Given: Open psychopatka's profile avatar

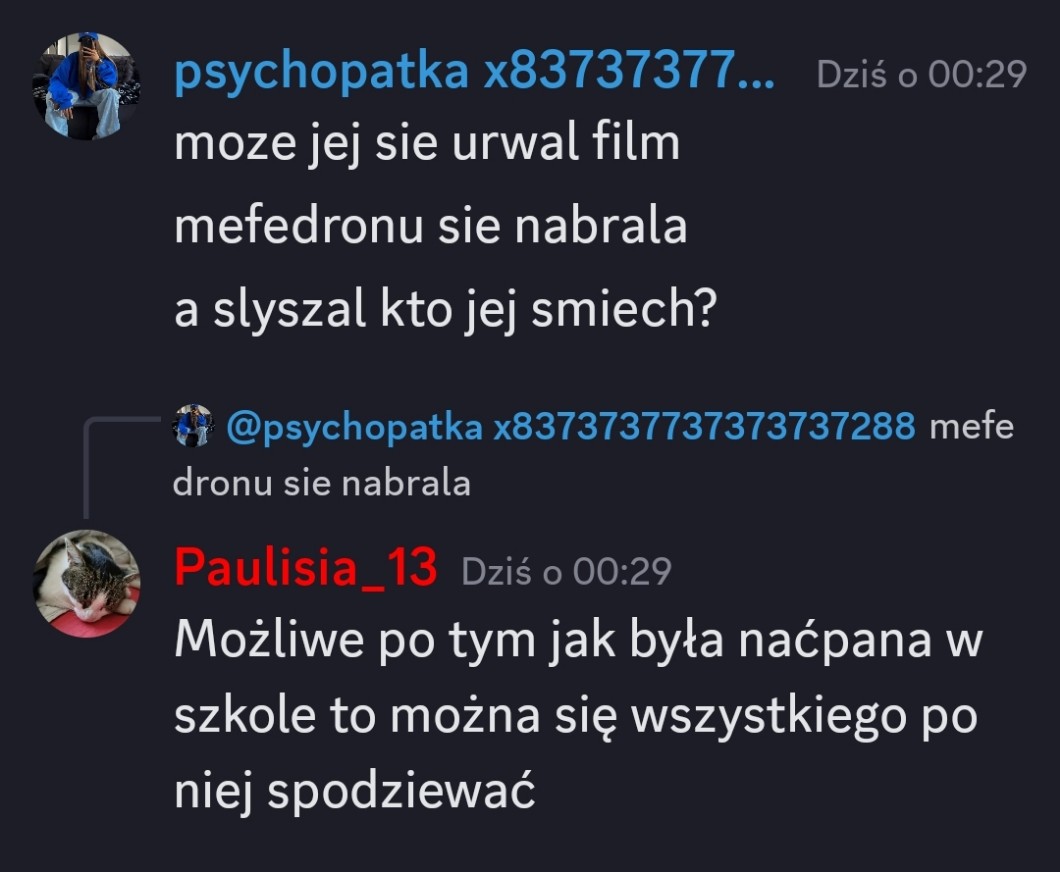Looking at the screenshot, I should coord(87,87).
